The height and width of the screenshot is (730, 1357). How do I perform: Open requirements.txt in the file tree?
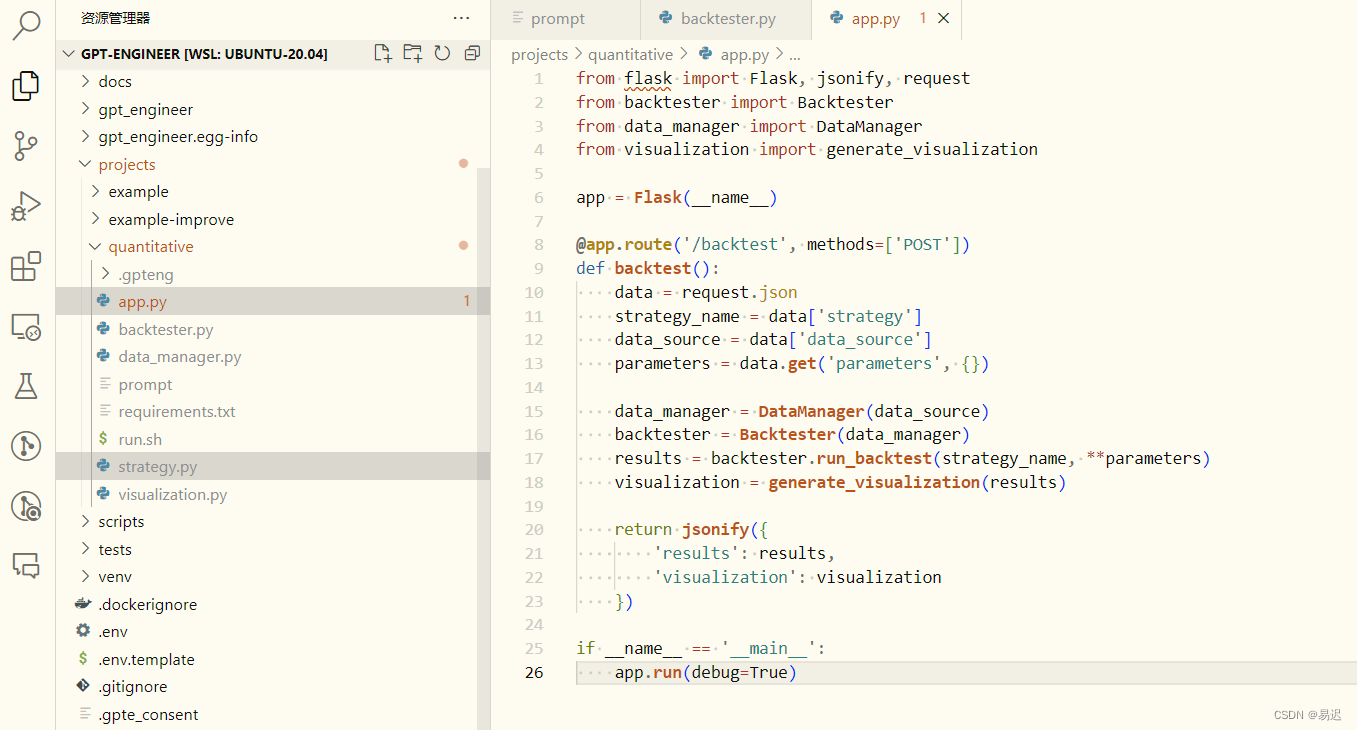coord(273,412)
